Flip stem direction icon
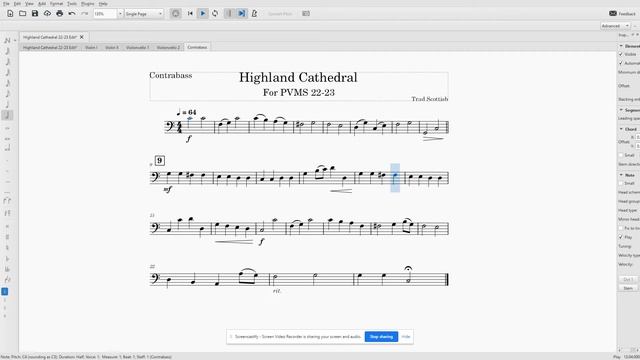This screenshot has width=640, height=360. [7, 280]
